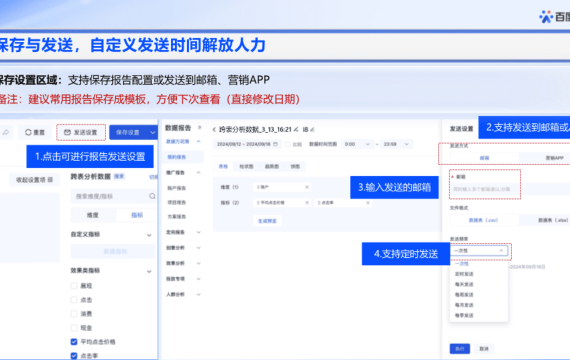Uncheck the 点击率 checkbox
Viewport: 570px width, 360px height.
(x=74, y=355)
